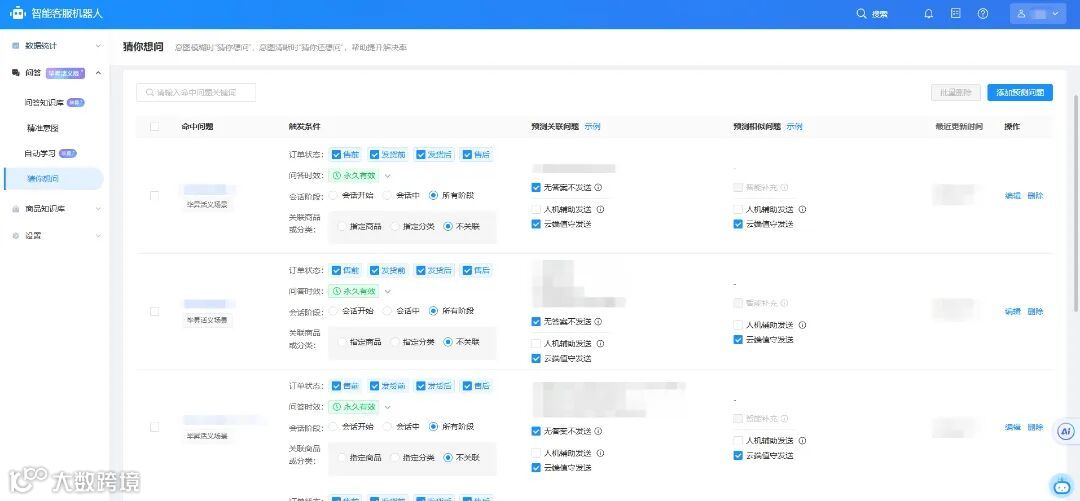This screenshot has width=1080, height=501.
Task: Uncheck first row's 云端值守发送 under 预测相似问题
Action: [x=738, y=224]
